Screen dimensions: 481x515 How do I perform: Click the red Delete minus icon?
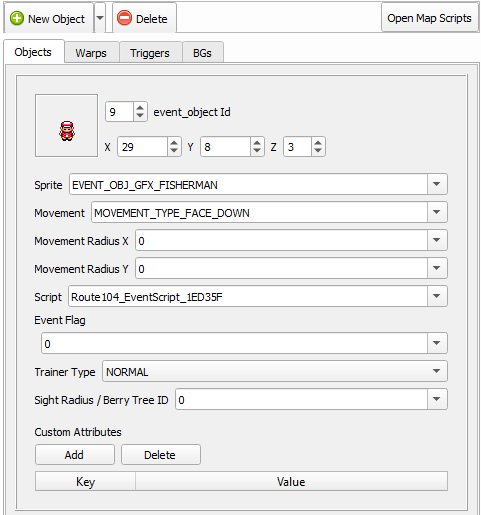[x=125, y=18]
